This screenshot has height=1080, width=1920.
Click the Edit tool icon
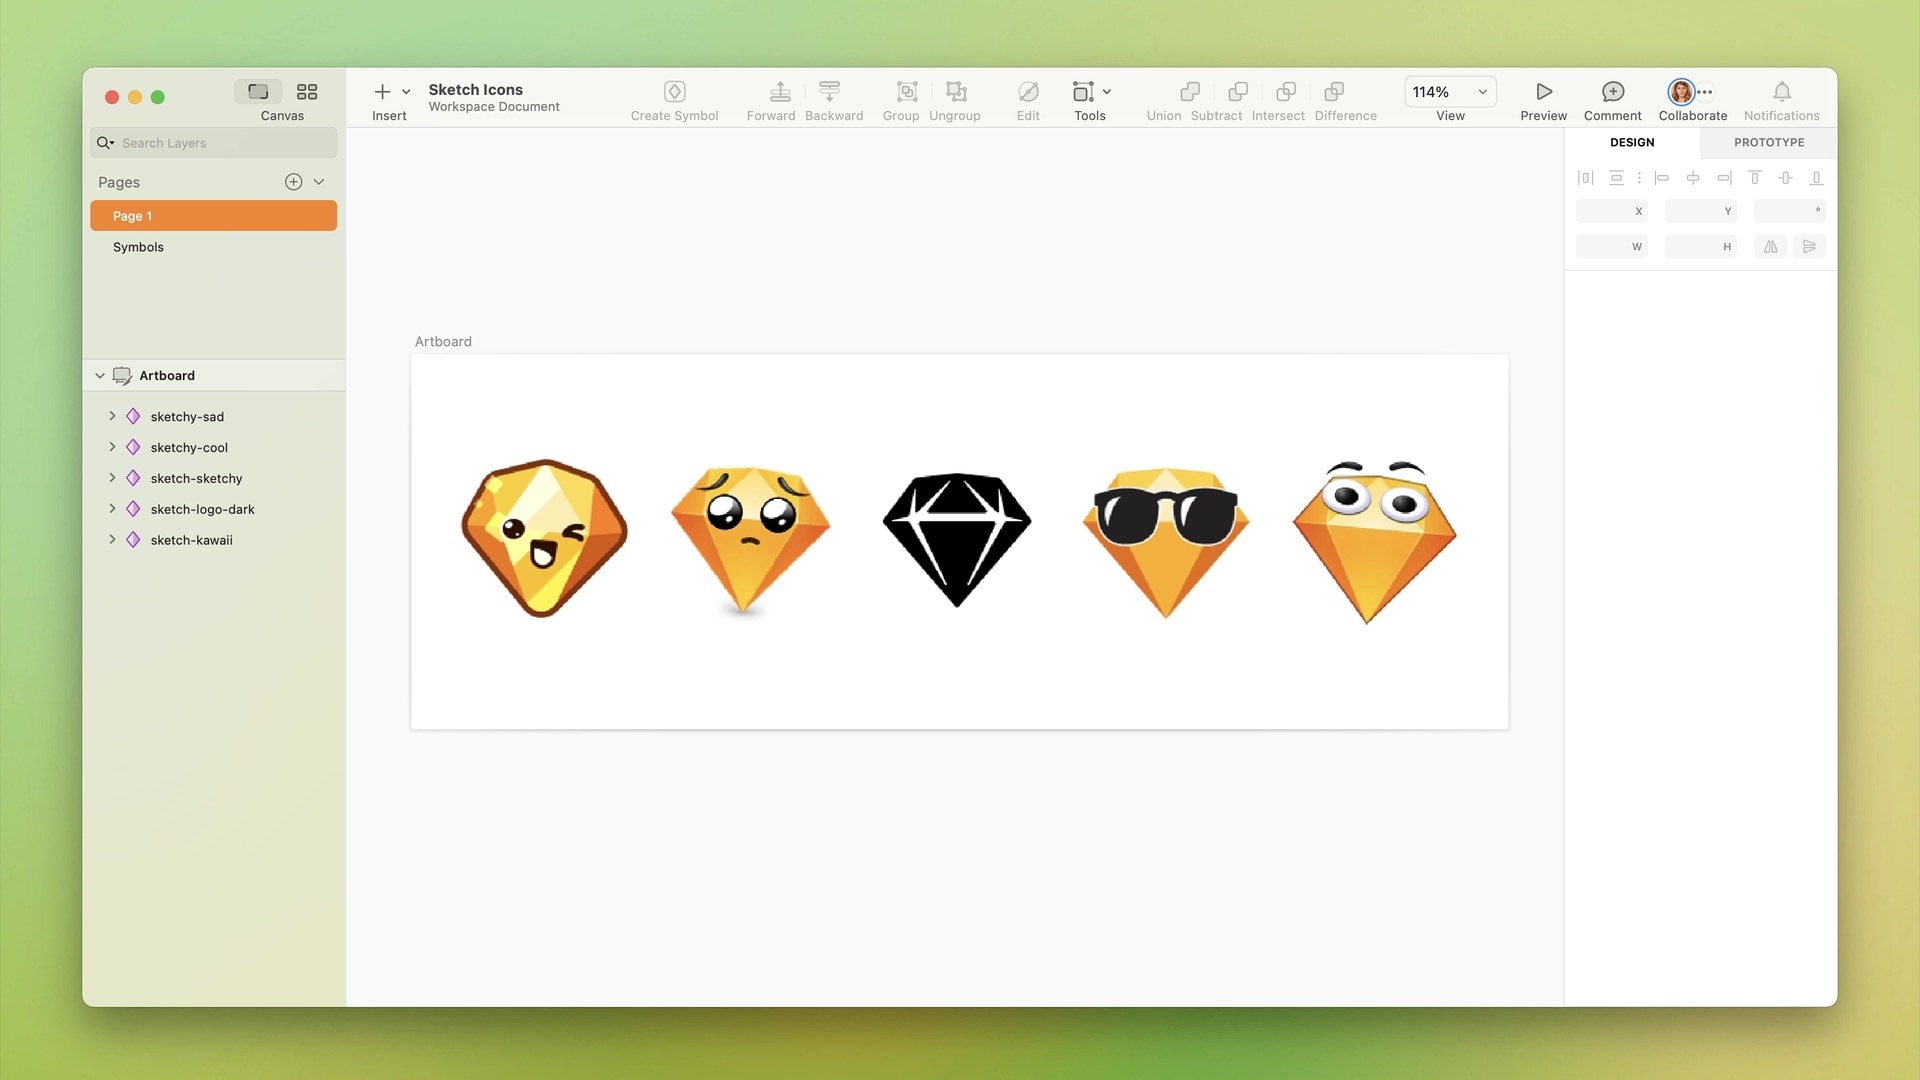1028,92
